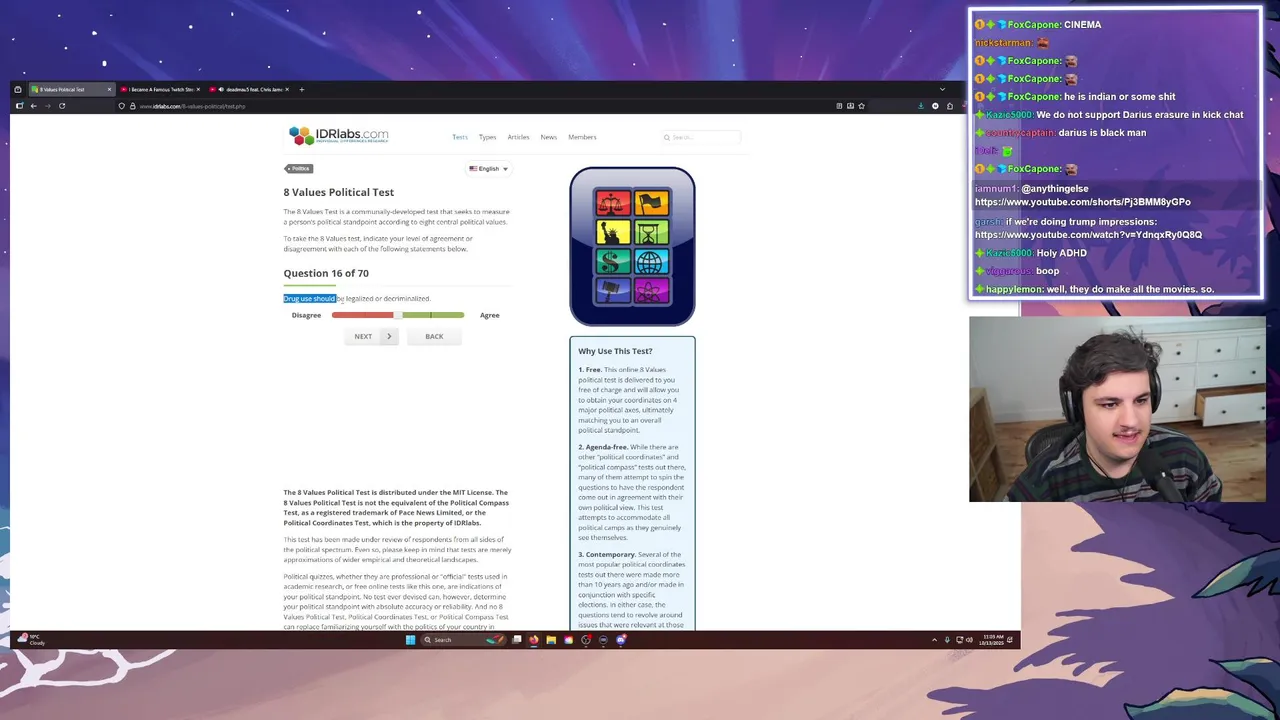Screen dimensions: 1280x720
Task: Click the BACK button
Action: 434,336
